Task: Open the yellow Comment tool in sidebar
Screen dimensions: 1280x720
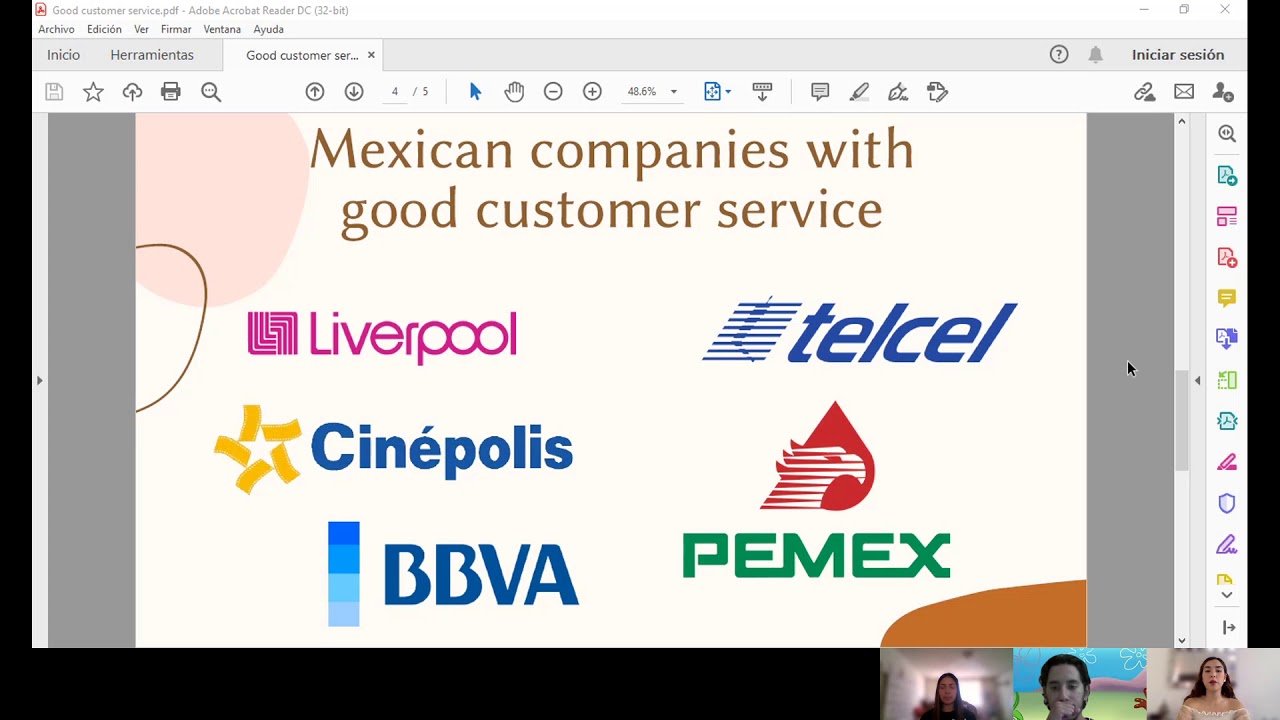Action: [x=1227, y=298]
